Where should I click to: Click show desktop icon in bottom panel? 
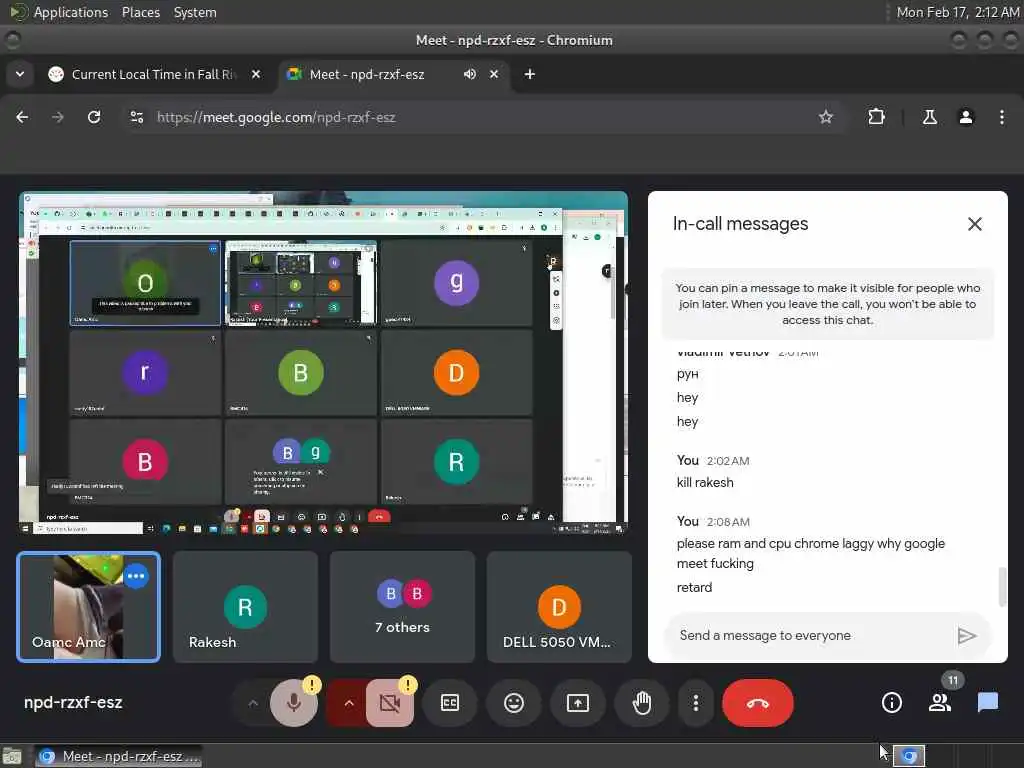point(11,756)
